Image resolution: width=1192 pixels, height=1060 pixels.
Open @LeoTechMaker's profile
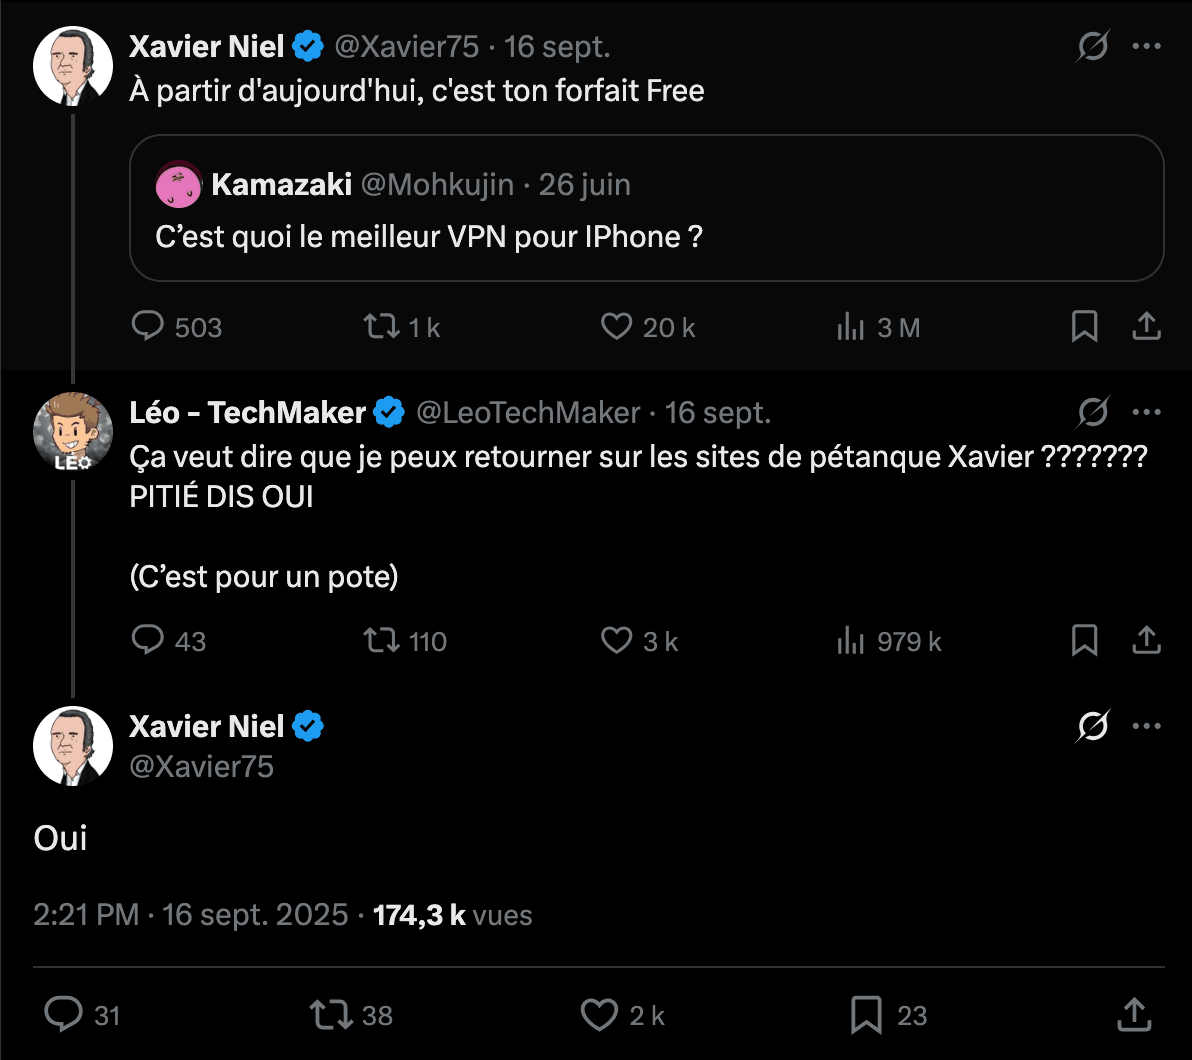528,412
